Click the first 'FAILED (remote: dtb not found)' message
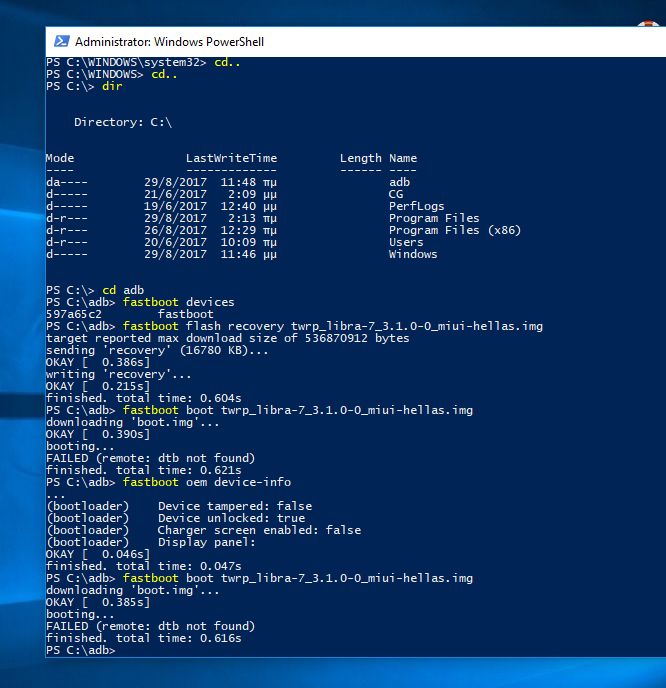The height and width of the screenshot is (688, 666). coord(143,458)
